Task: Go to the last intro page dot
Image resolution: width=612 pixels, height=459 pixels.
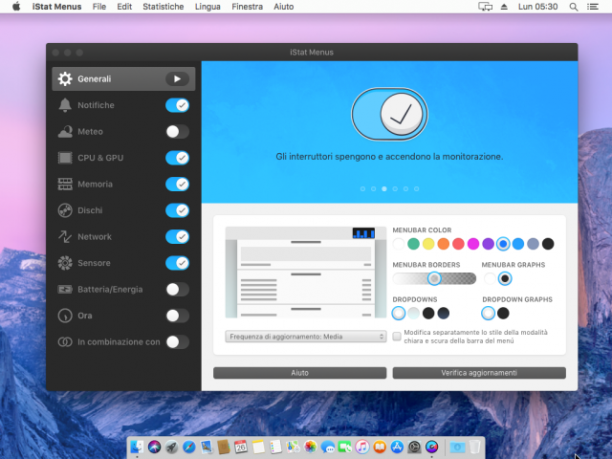Action: [x=416, y=189]
